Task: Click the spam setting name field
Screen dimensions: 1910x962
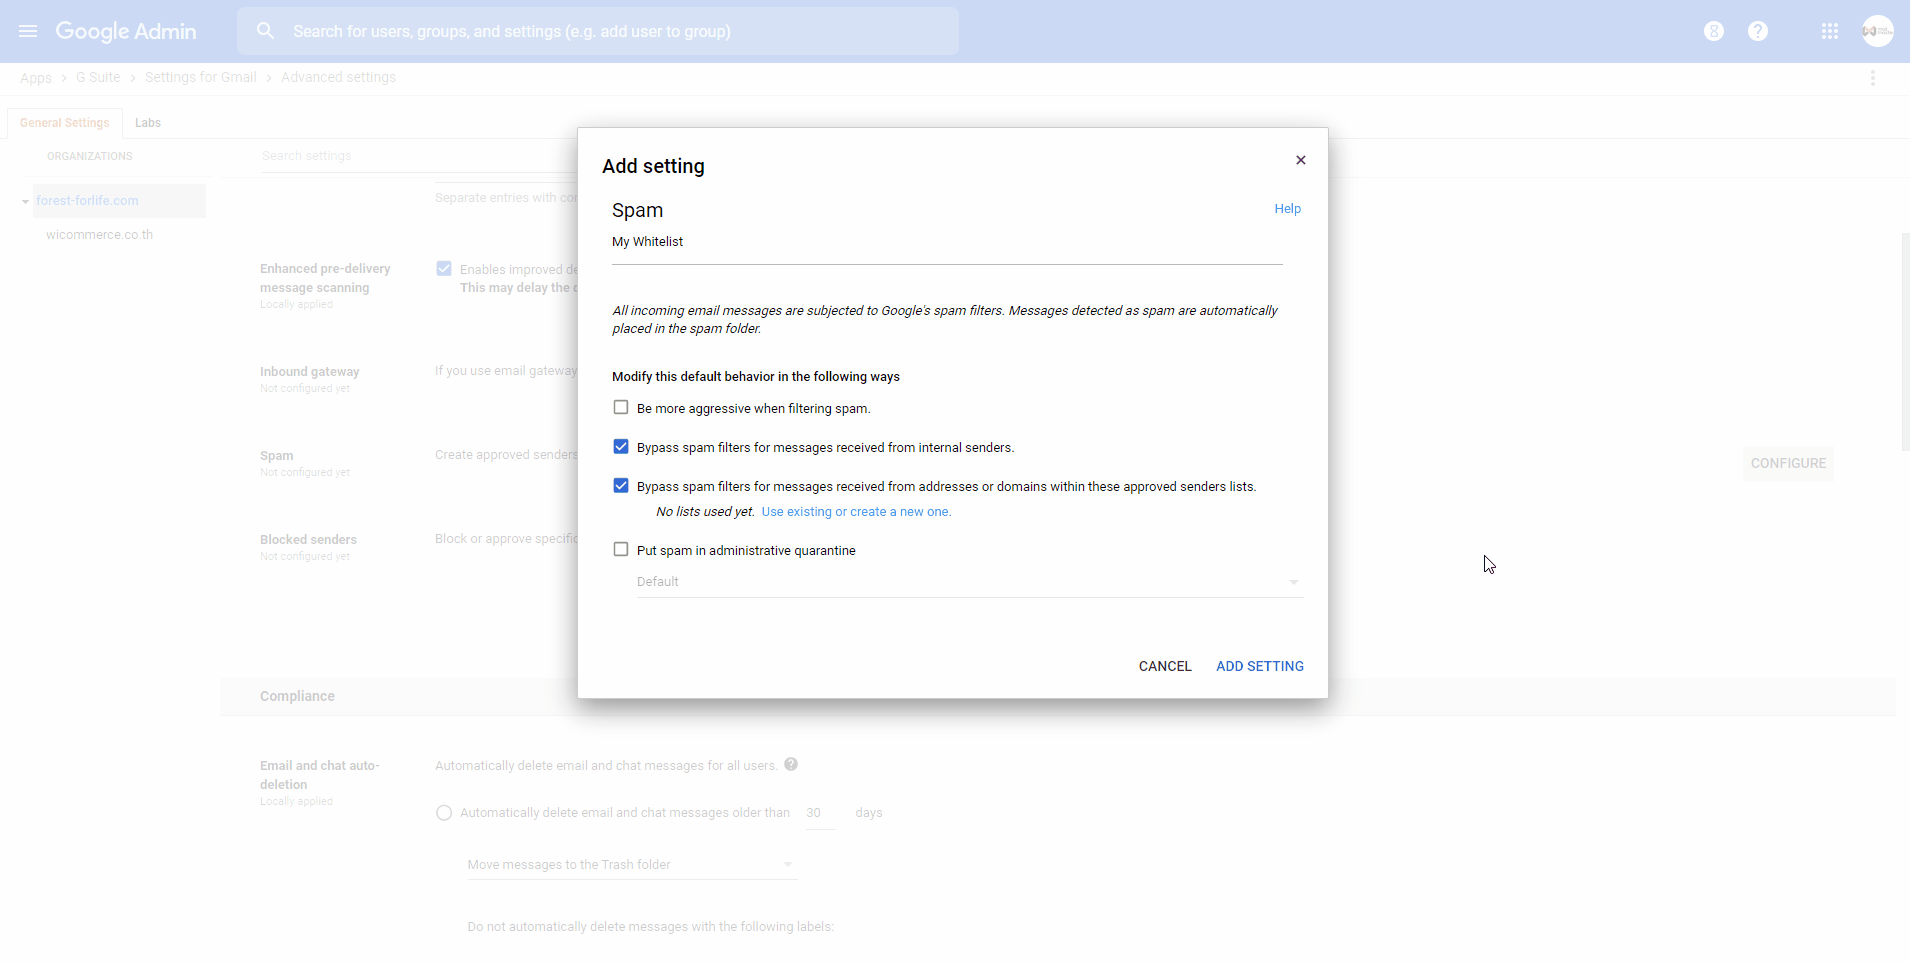Action: click(x=946, y=243)
